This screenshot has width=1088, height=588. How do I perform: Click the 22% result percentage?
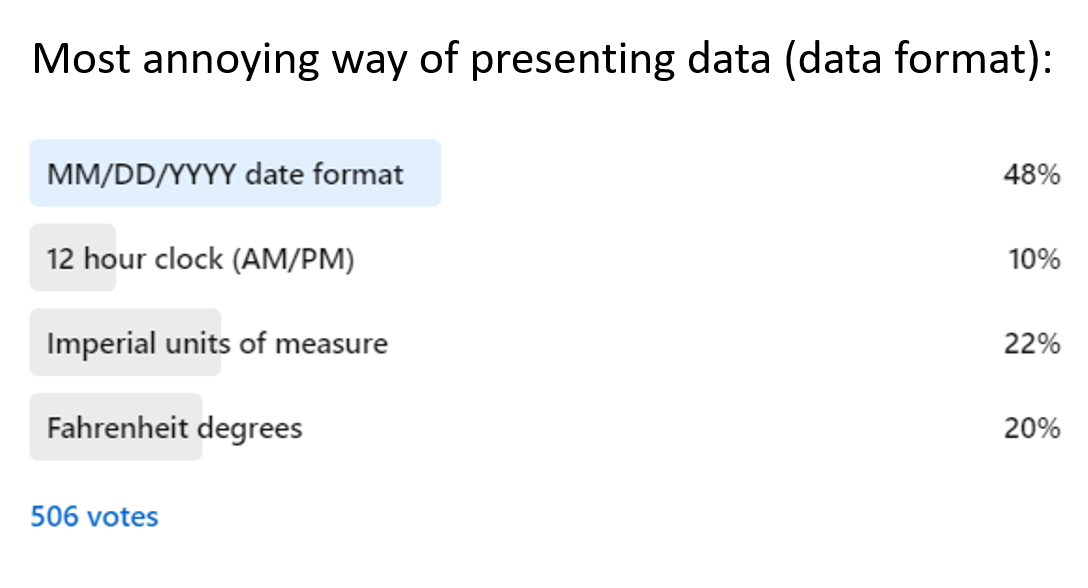pos(1031,344)
